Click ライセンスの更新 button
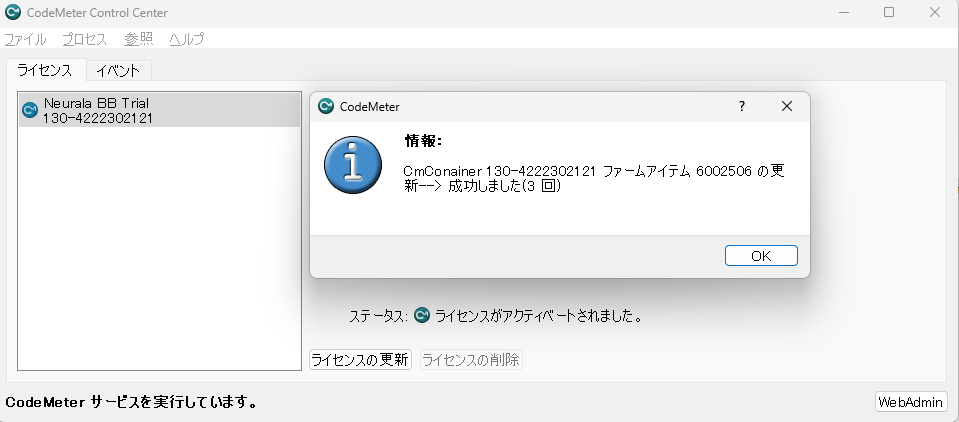The height and width of the screenshot is (422, 959). click(x=360, y=360)
